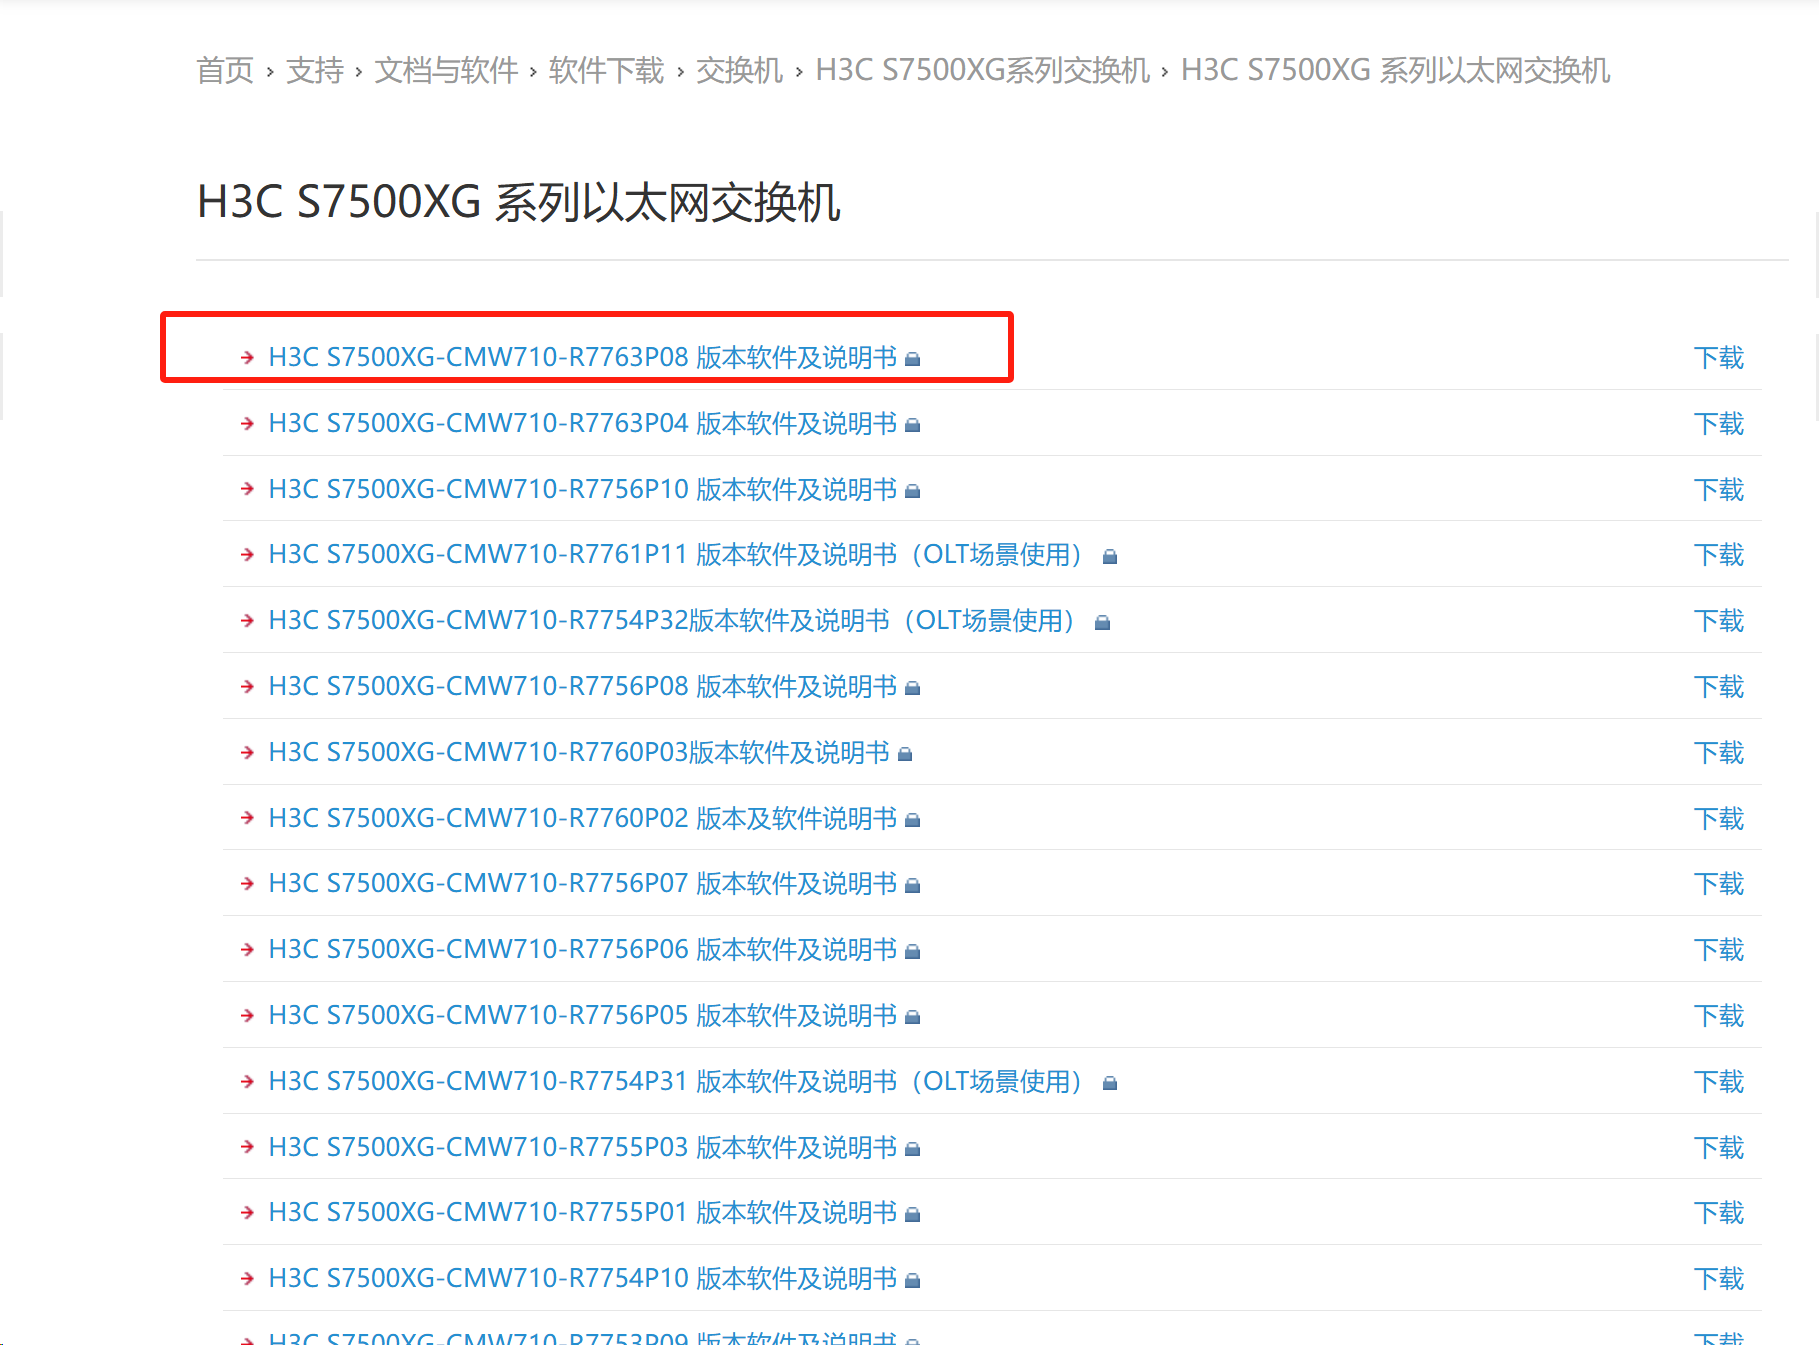Click the red arrow bullet before R7763P04
The width and height of the screenshot is (1819, 1345).
pos(247,423)
